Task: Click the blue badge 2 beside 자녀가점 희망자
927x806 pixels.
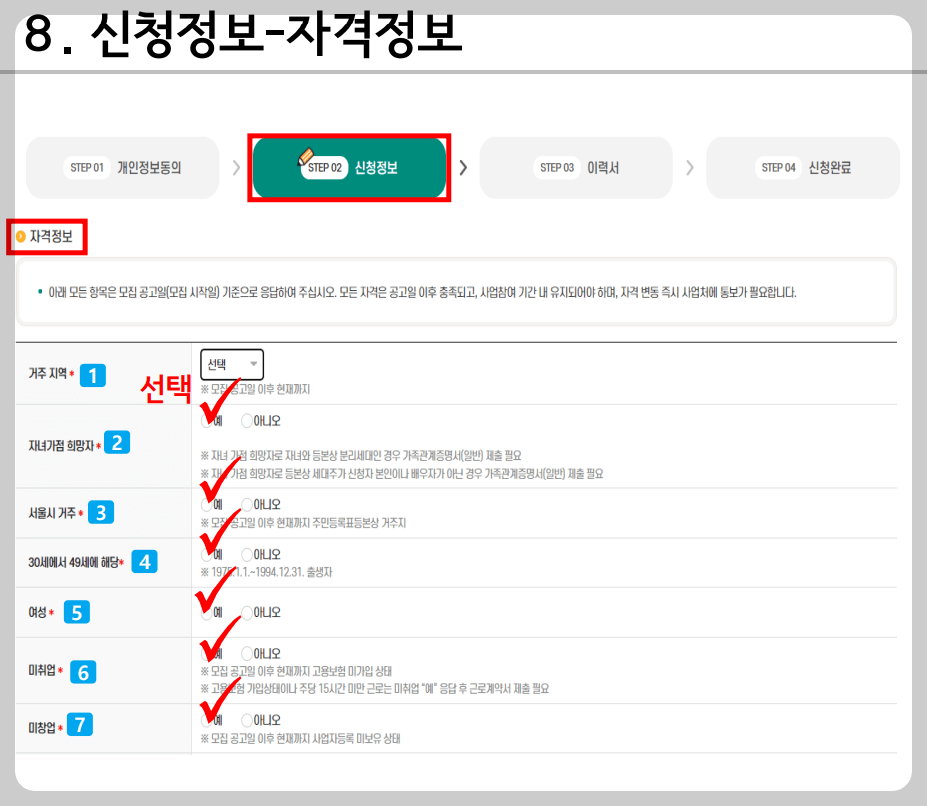Action: [117, 441]
